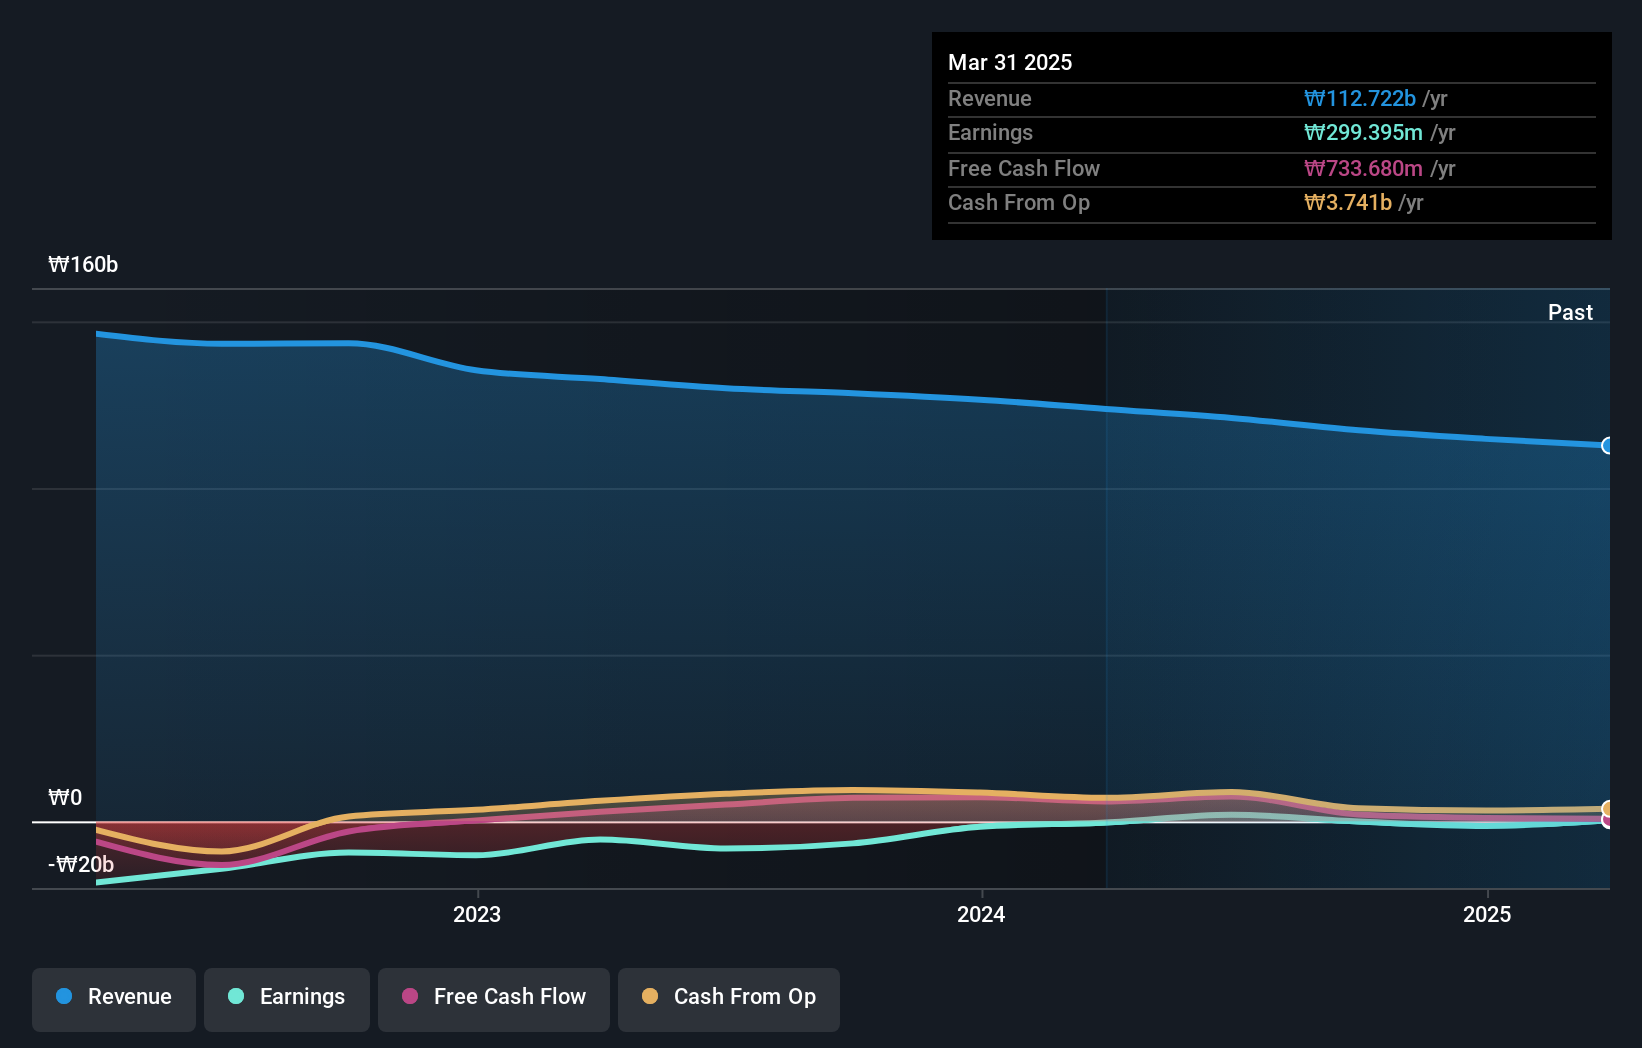Click the ₩0 y-axis label
1642x1048 pixels.
pos(65,798)
